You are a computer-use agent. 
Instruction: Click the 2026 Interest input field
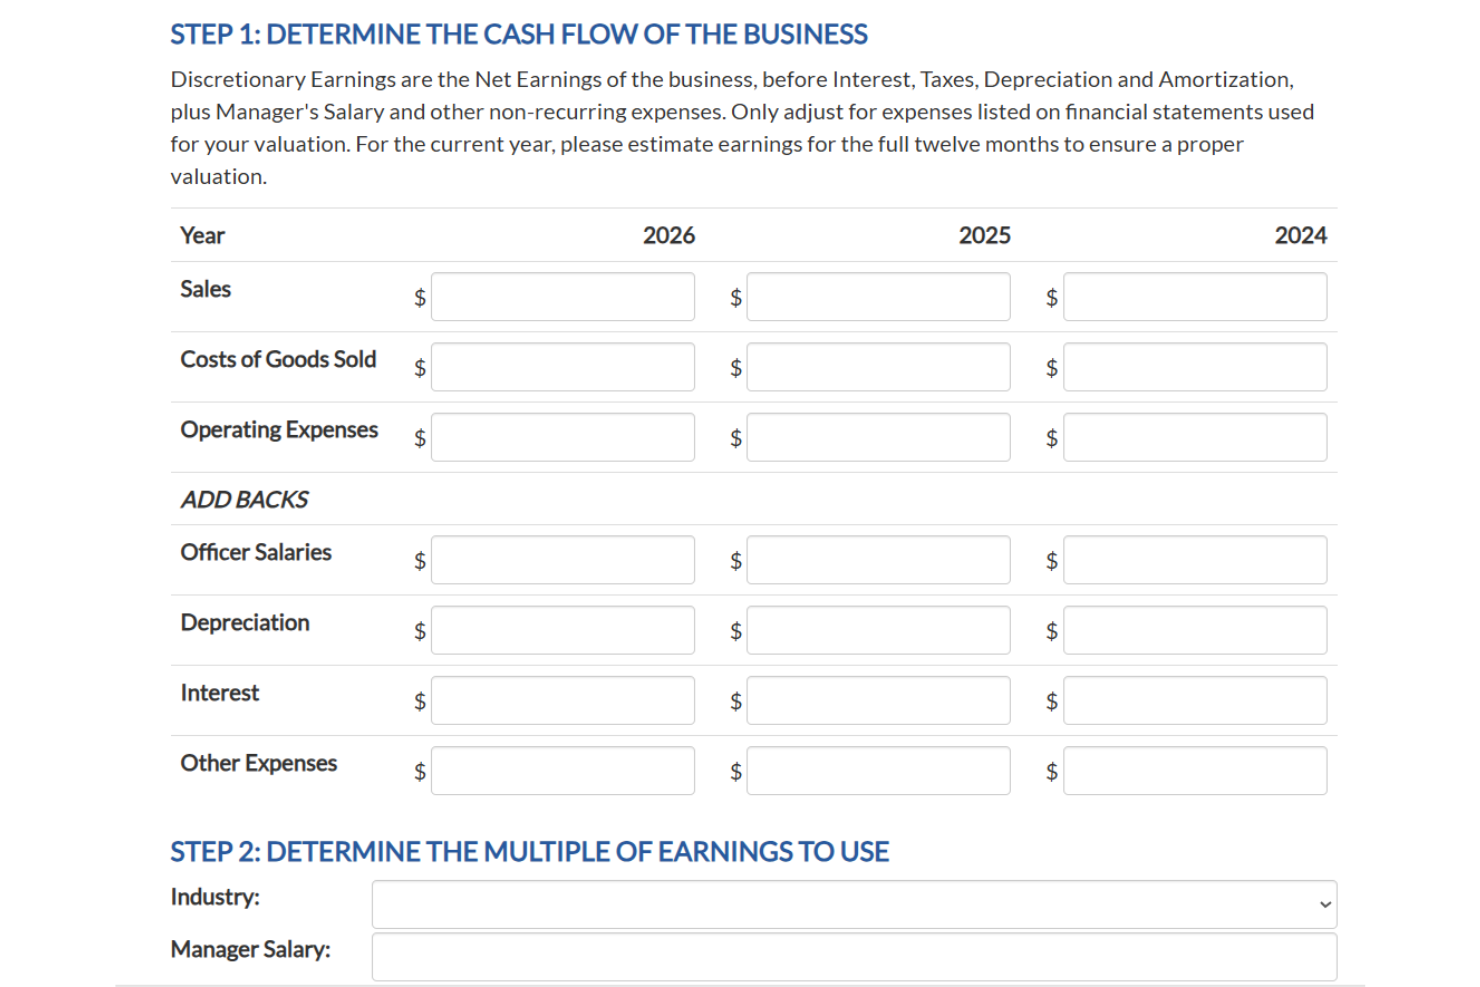[x=562, y=700]
